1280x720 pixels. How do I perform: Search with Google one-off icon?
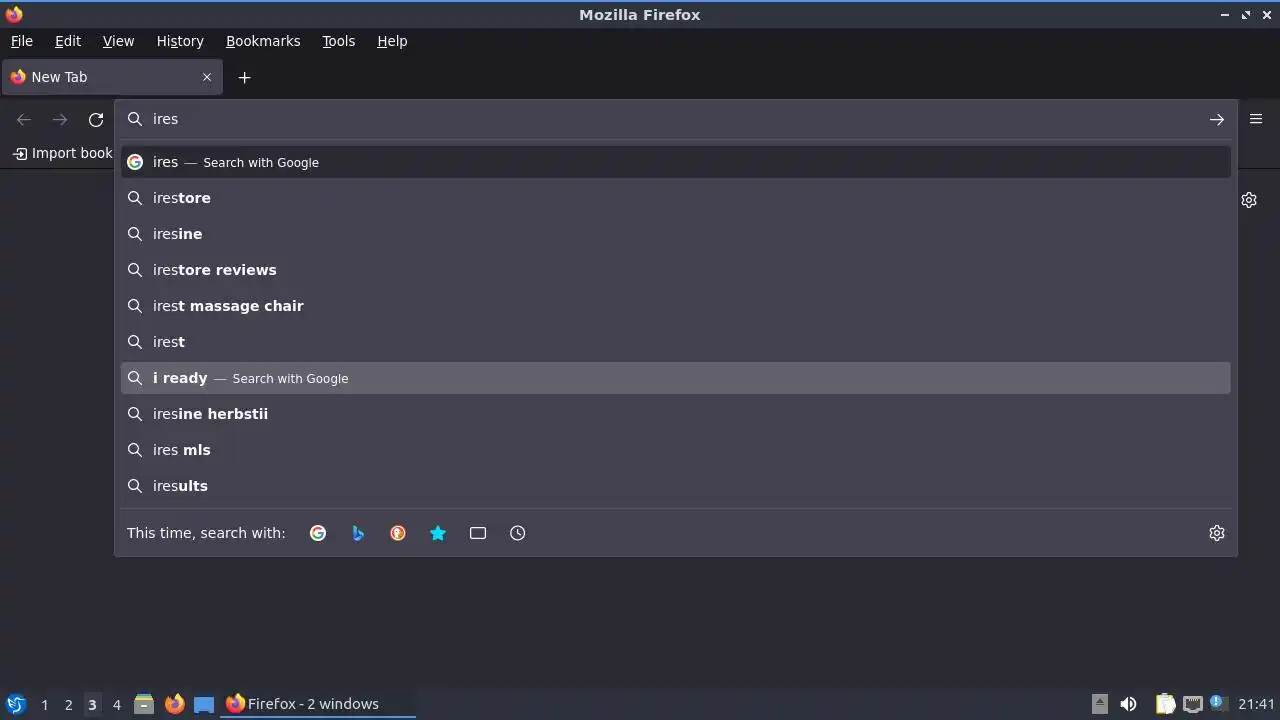[318, 533]
